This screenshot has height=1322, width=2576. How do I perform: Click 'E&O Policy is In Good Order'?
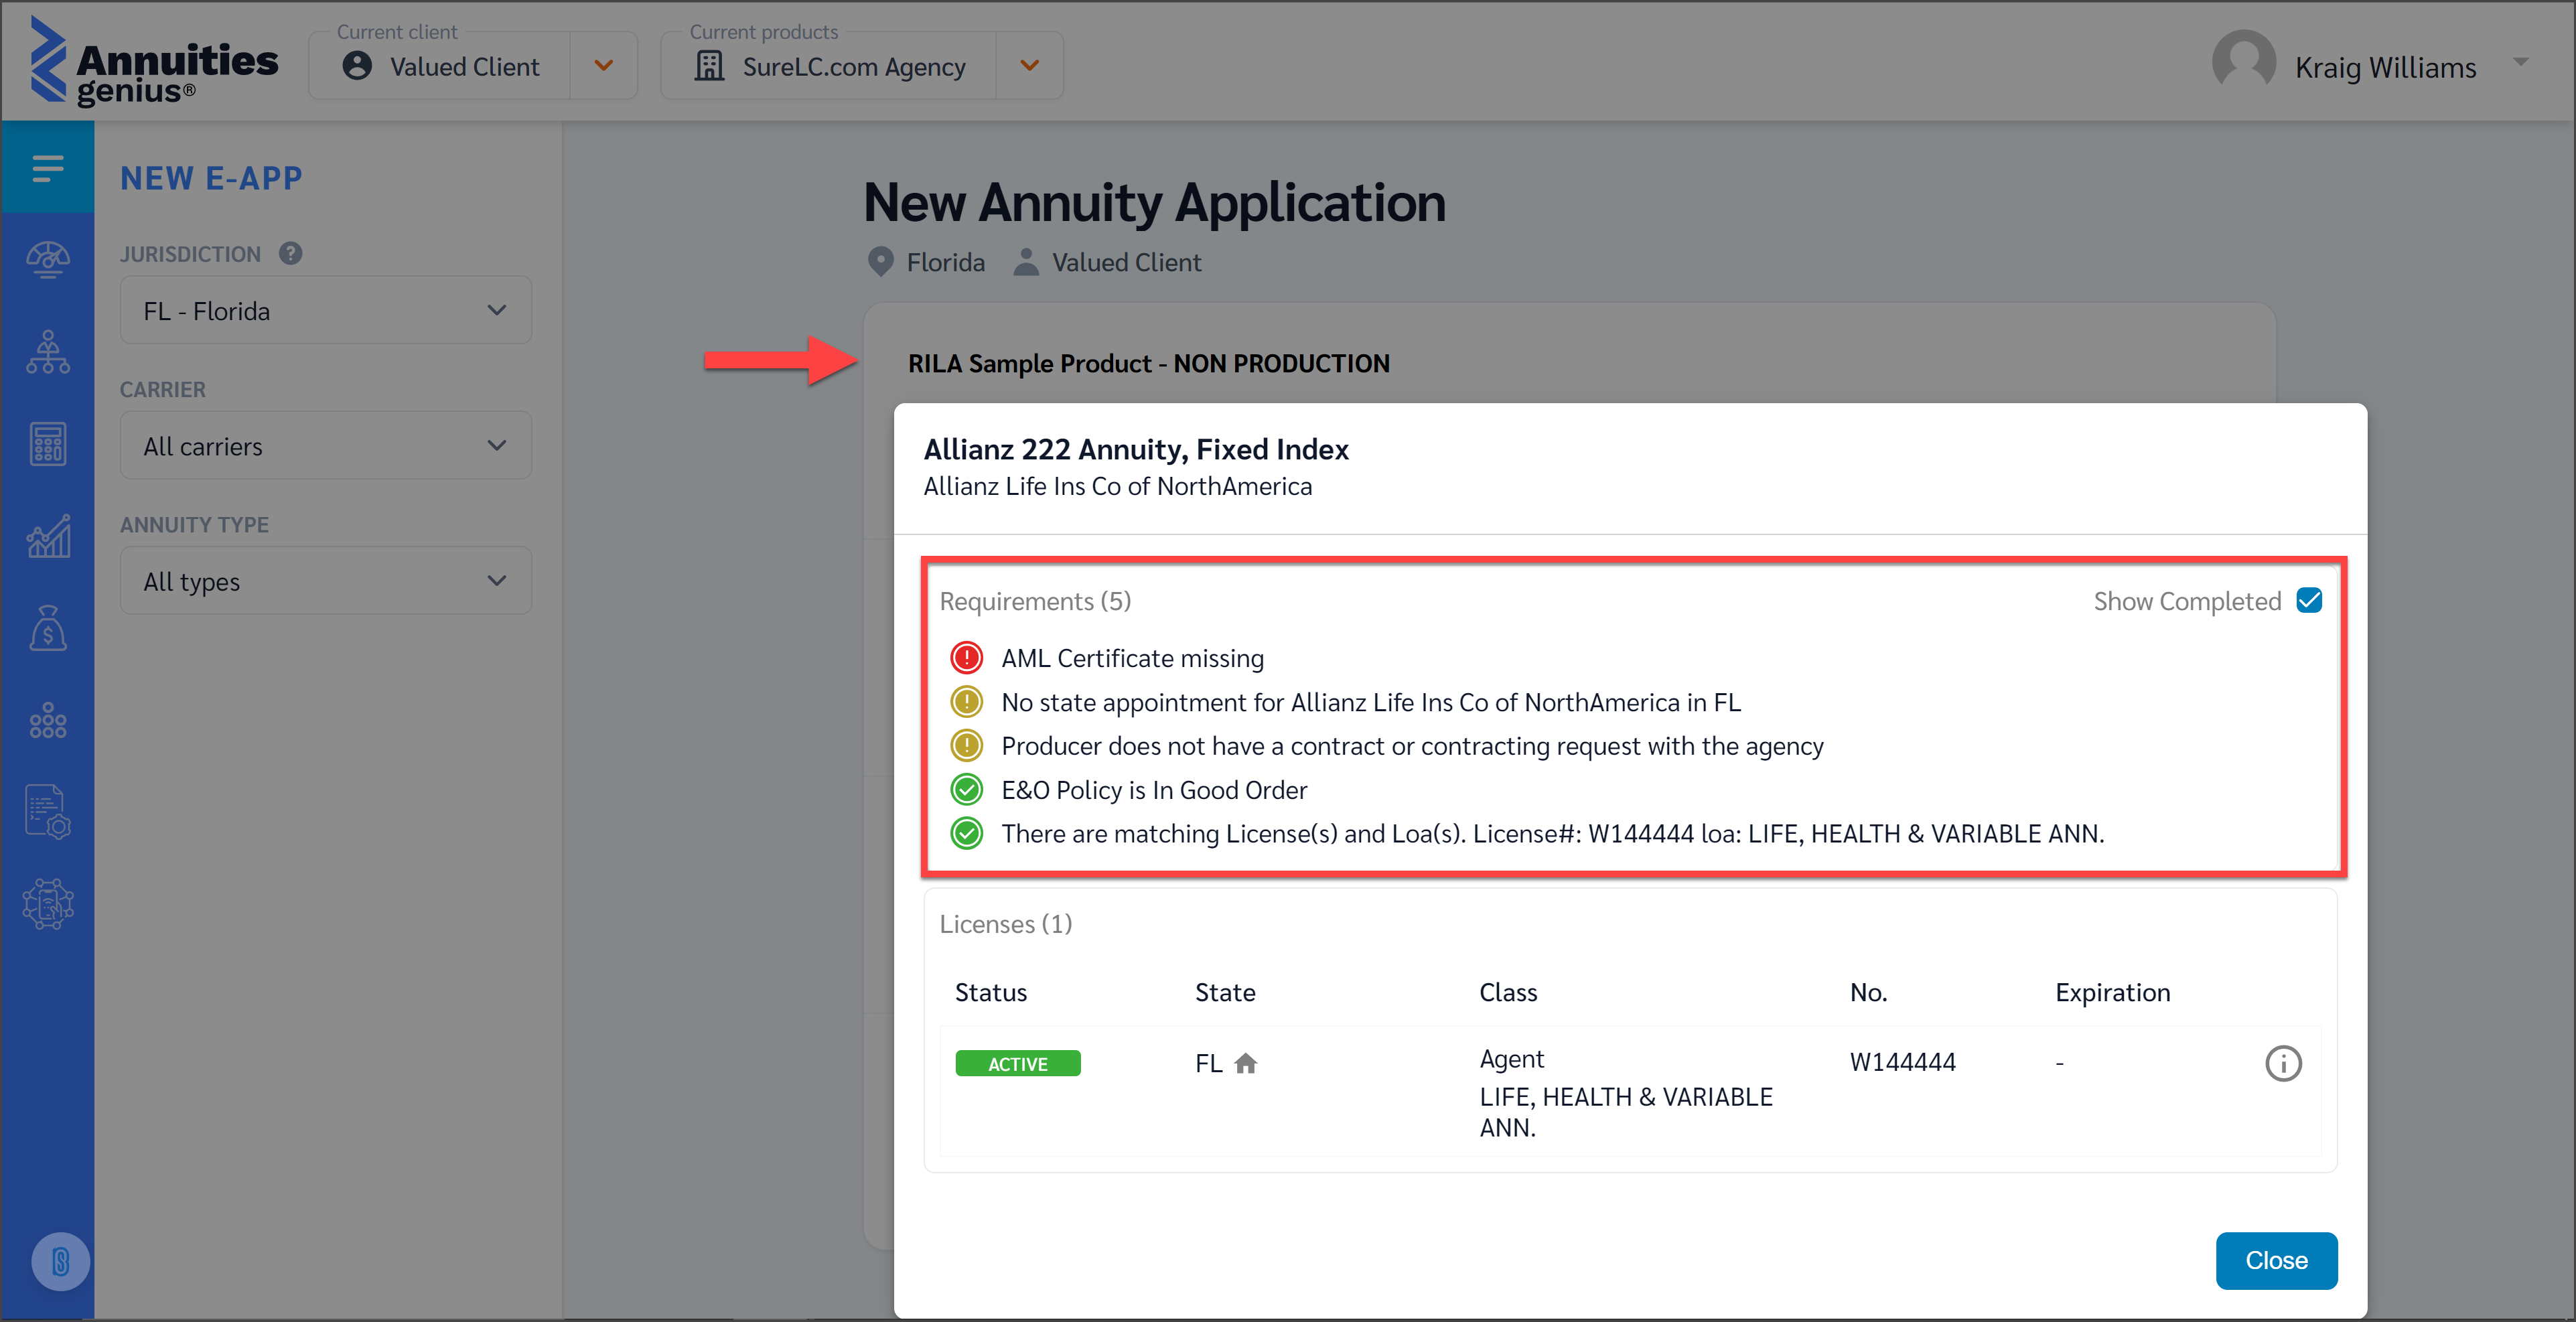click(1154, 790)
